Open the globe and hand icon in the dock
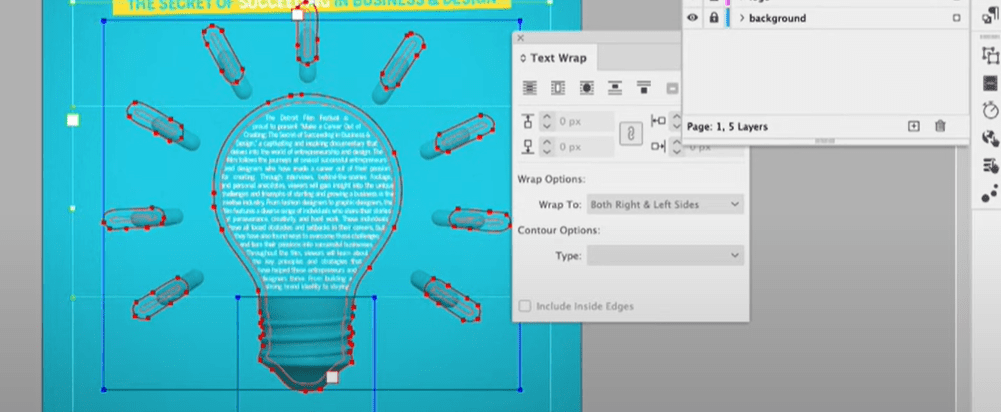Screen dimensions: 1001x412 (x=990, y=138)
